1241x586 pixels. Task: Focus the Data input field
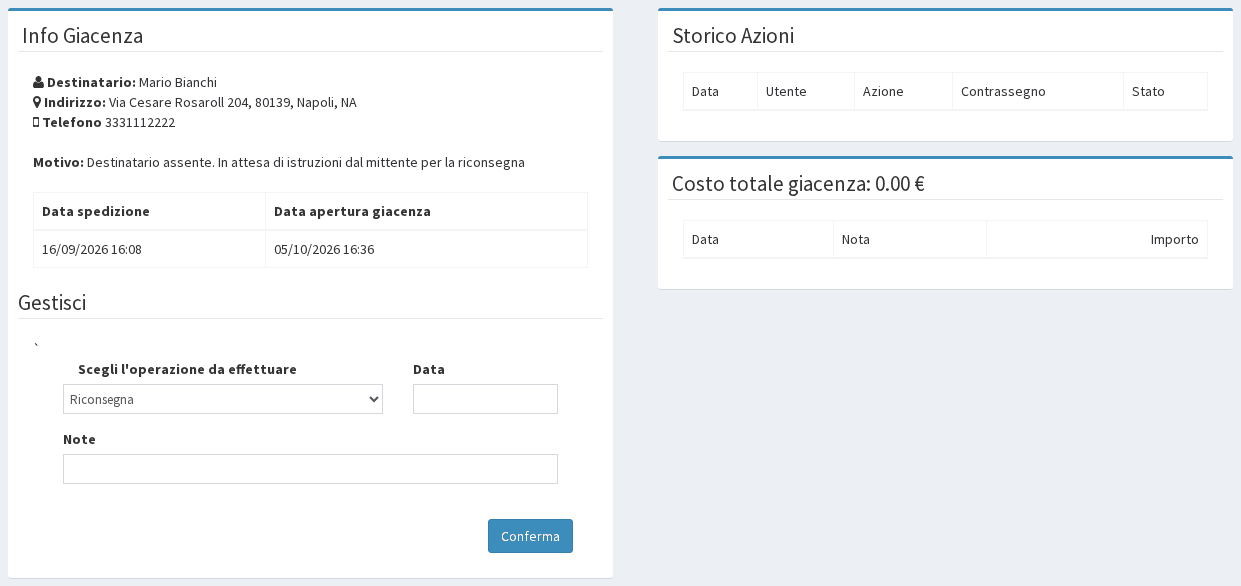485,399
